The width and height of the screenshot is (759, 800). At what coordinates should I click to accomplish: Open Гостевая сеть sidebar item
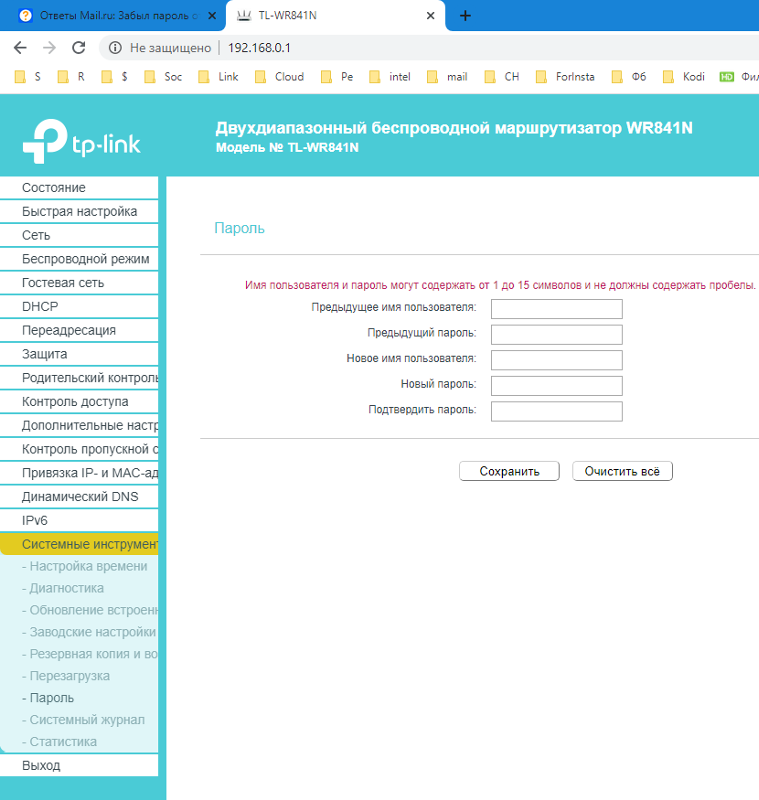[79, 283]
